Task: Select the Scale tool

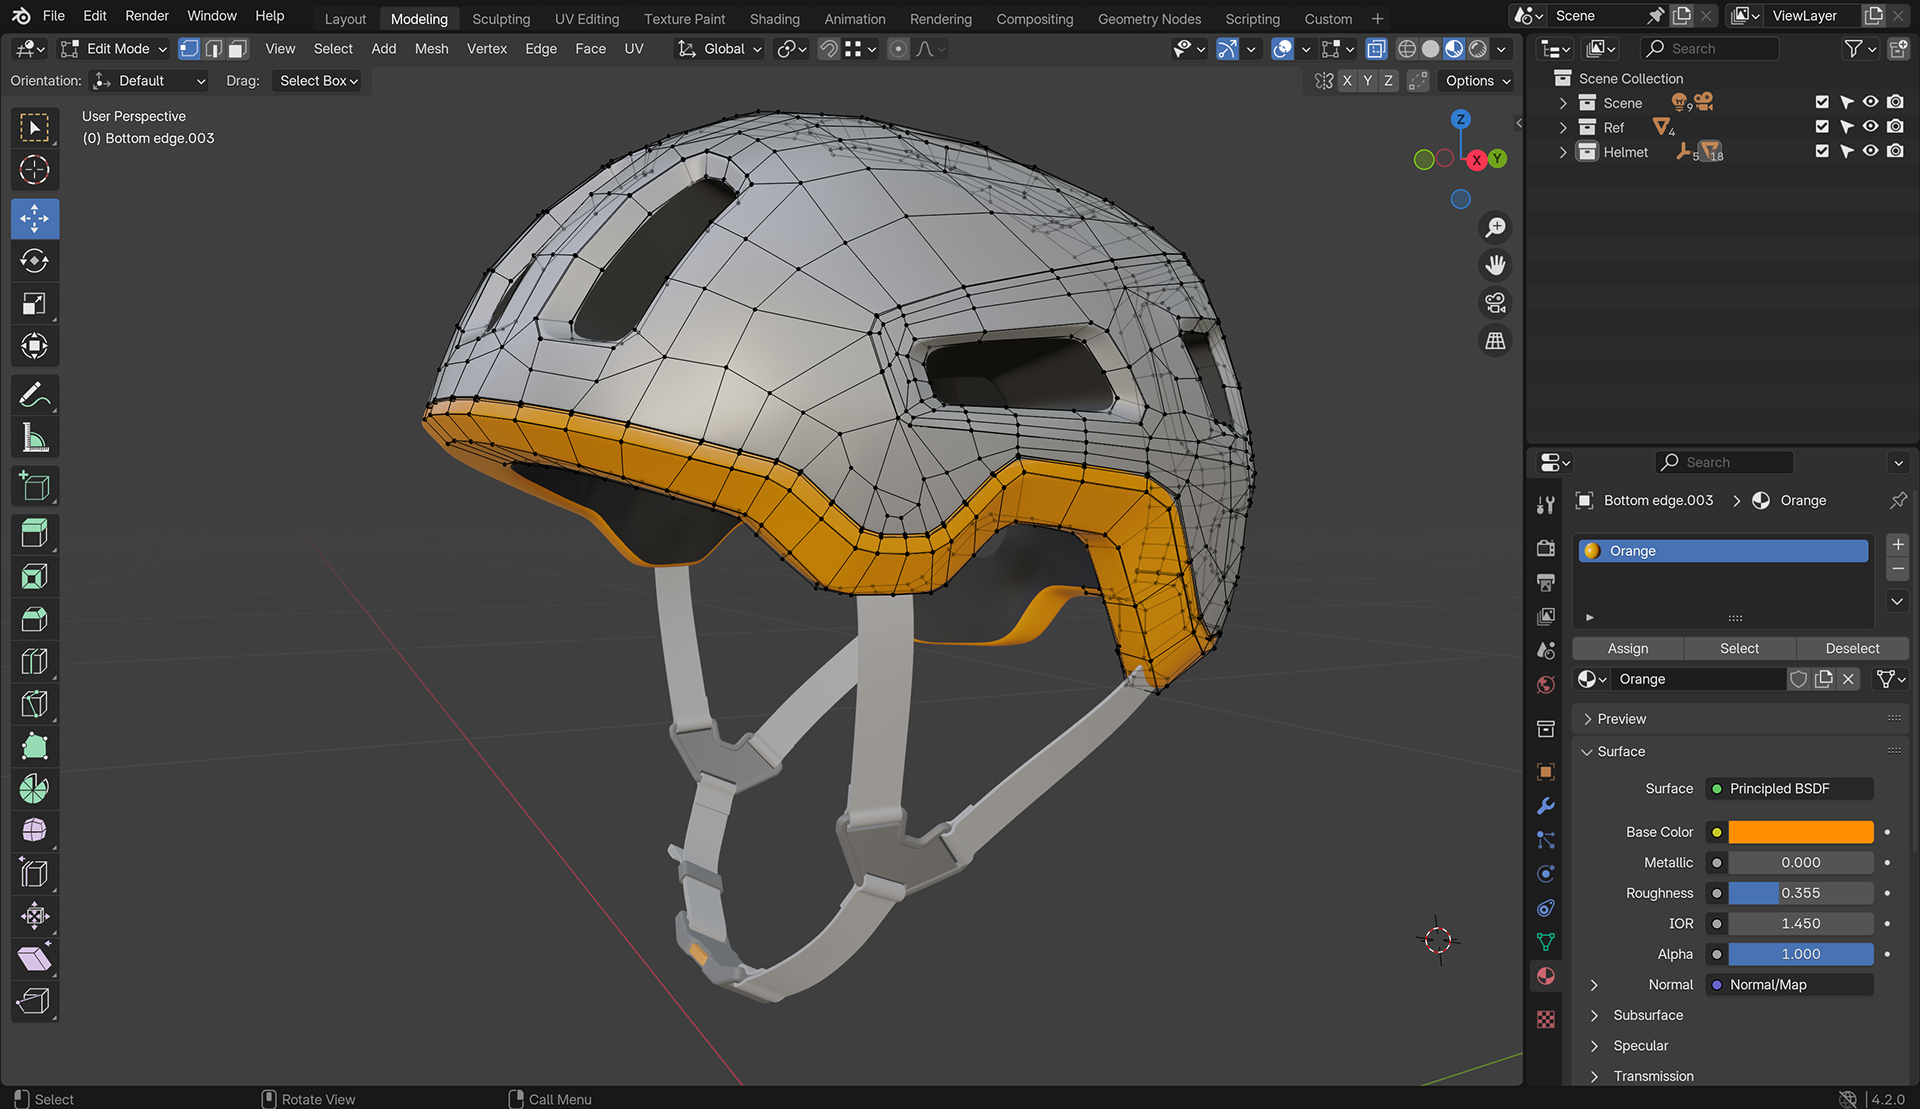Action: click(x=35, y=304)
